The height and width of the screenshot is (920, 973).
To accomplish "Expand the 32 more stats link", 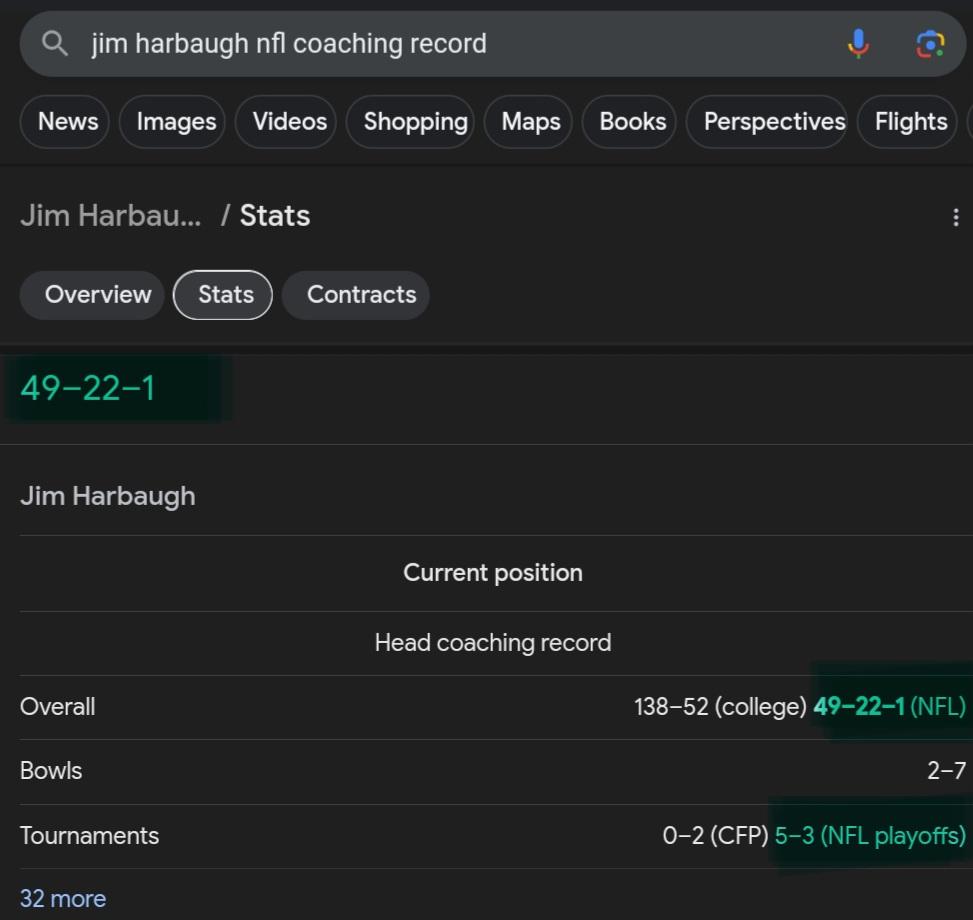I will [x=63, y=899].
